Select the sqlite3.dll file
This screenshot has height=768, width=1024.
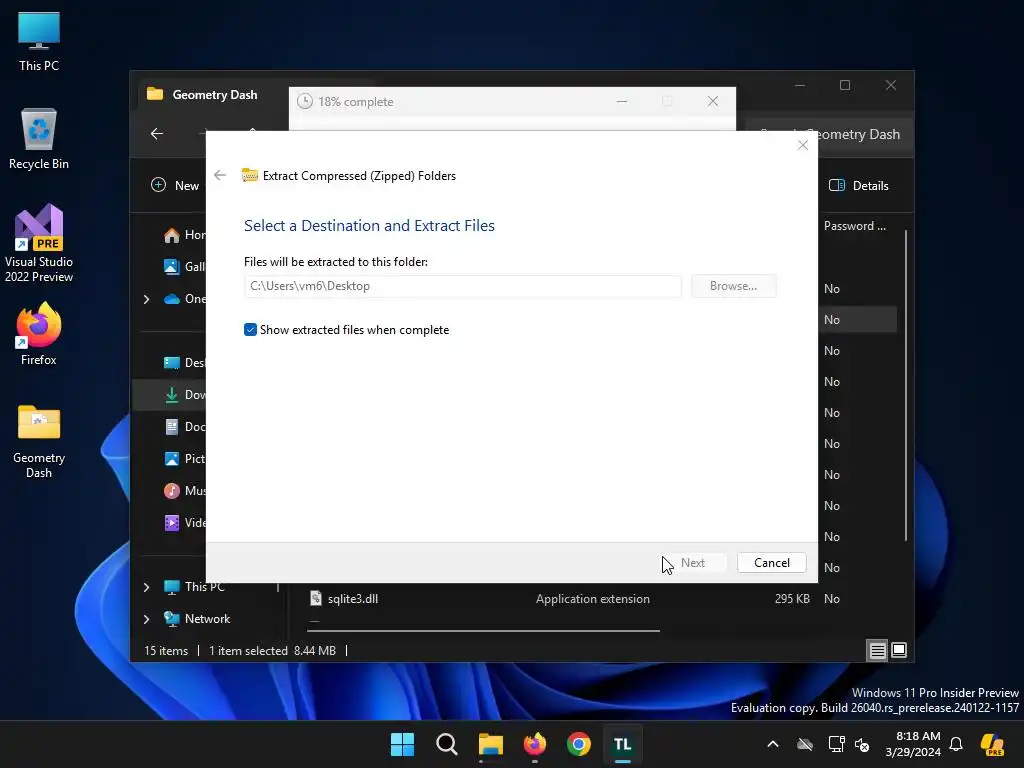[x=353, y=598]
